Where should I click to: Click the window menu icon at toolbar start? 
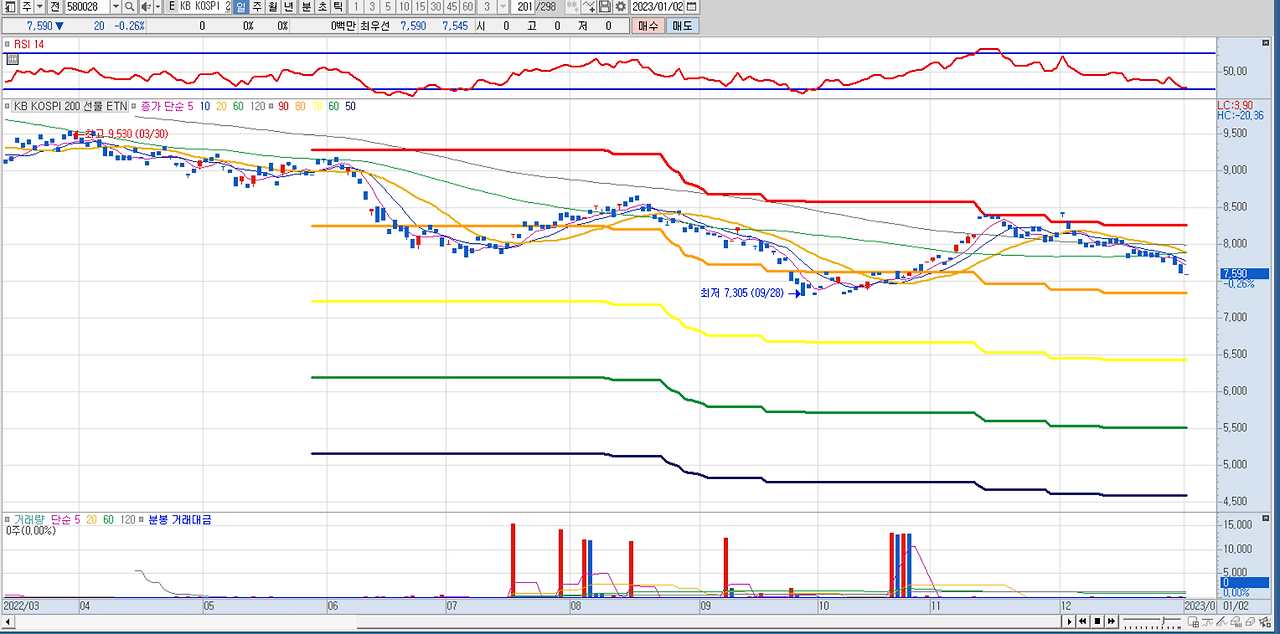coord(10,6)
